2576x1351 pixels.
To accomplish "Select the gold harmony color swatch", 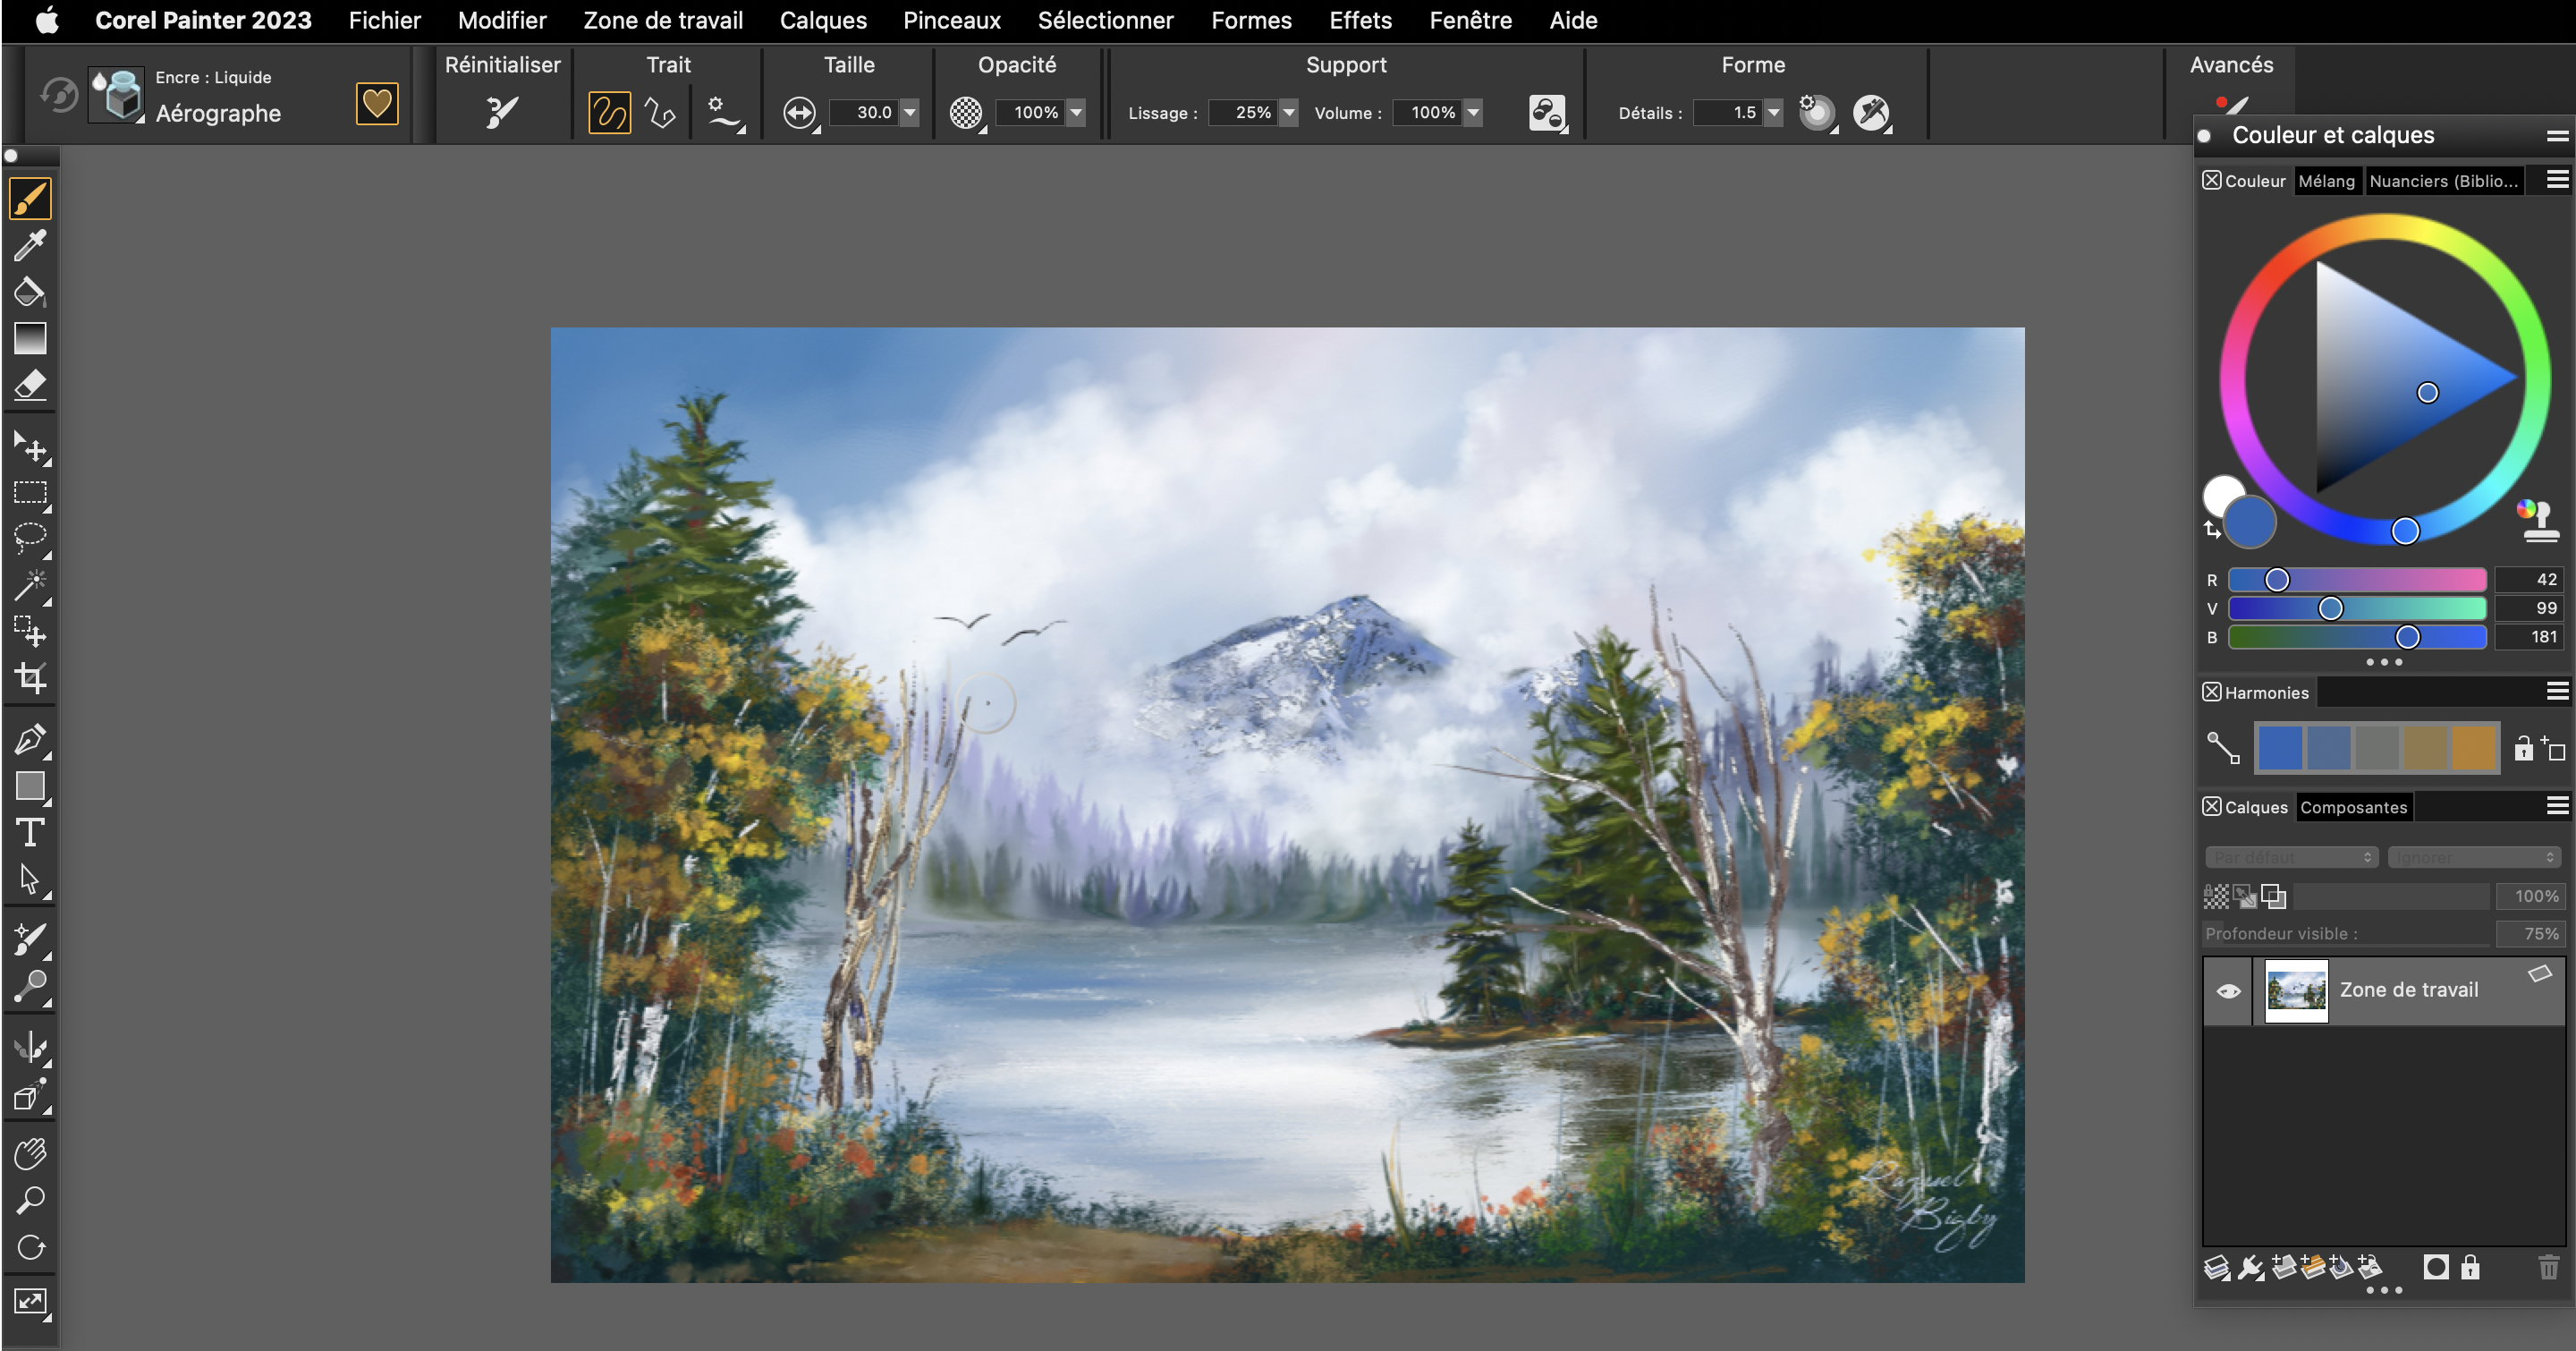I will coord(2474,748).
